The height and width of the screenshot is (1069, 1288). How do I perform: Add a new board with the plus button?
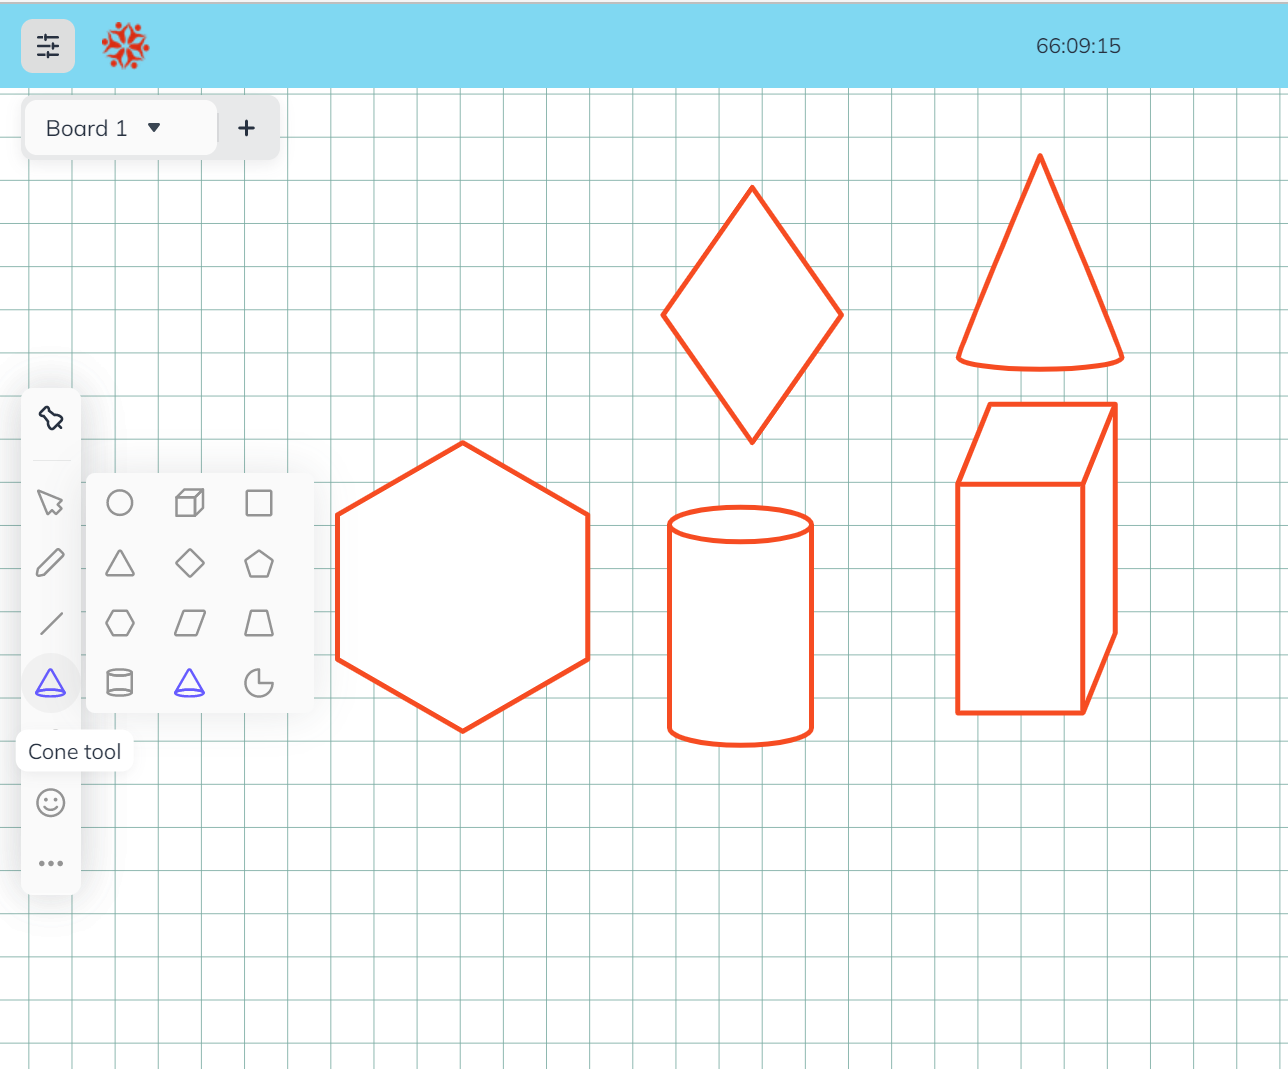[246, 128]
